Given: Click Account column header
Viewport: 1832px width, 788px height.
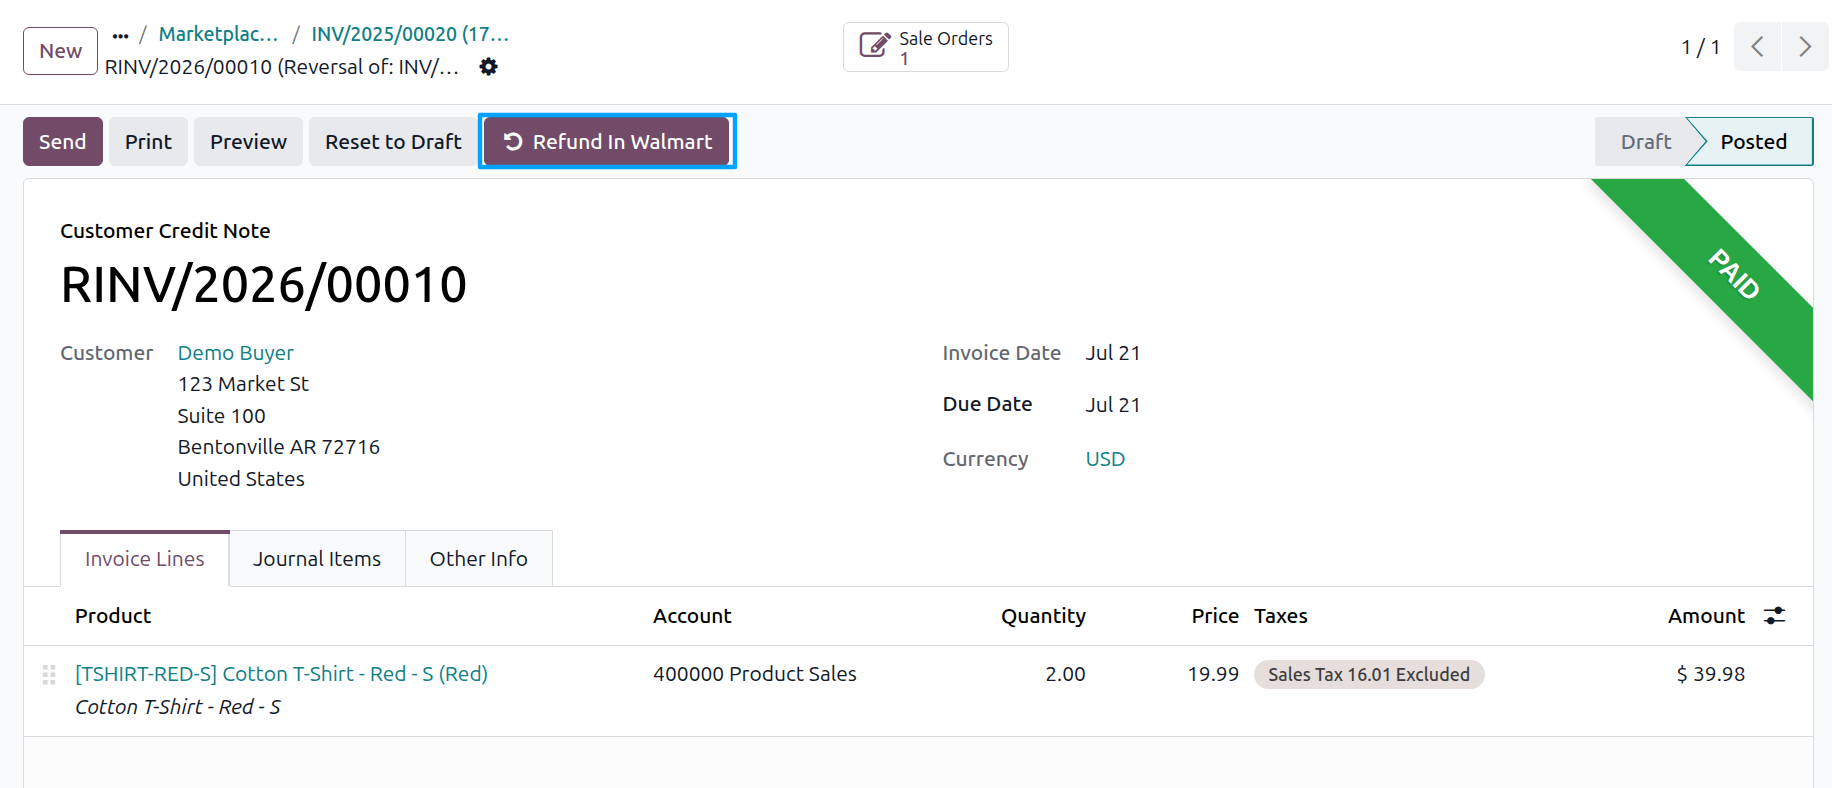Looking at the screenshot, I should 692,616.
